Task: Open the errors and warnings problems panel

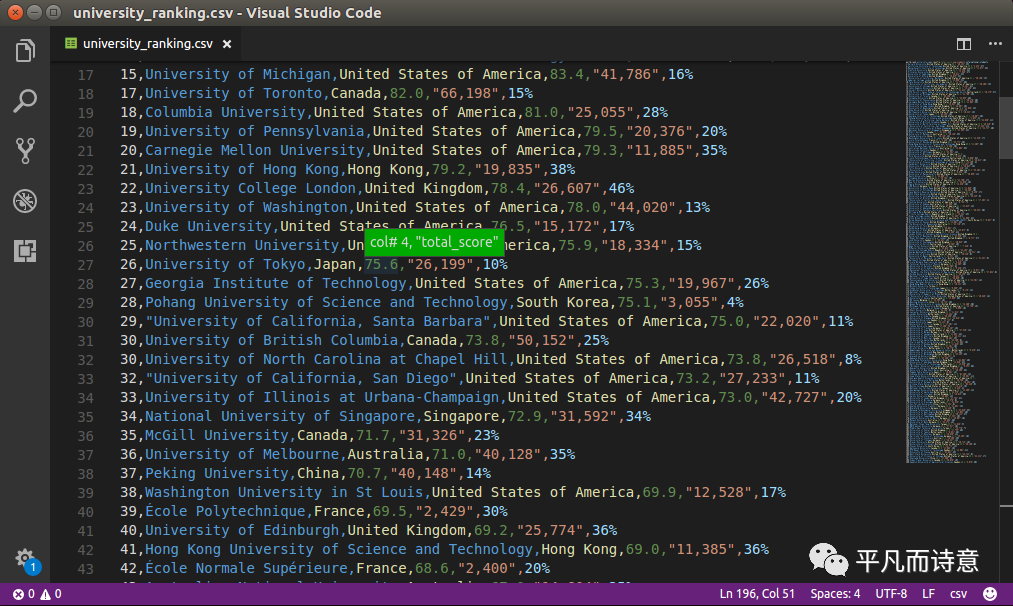Action: [37, 594]
